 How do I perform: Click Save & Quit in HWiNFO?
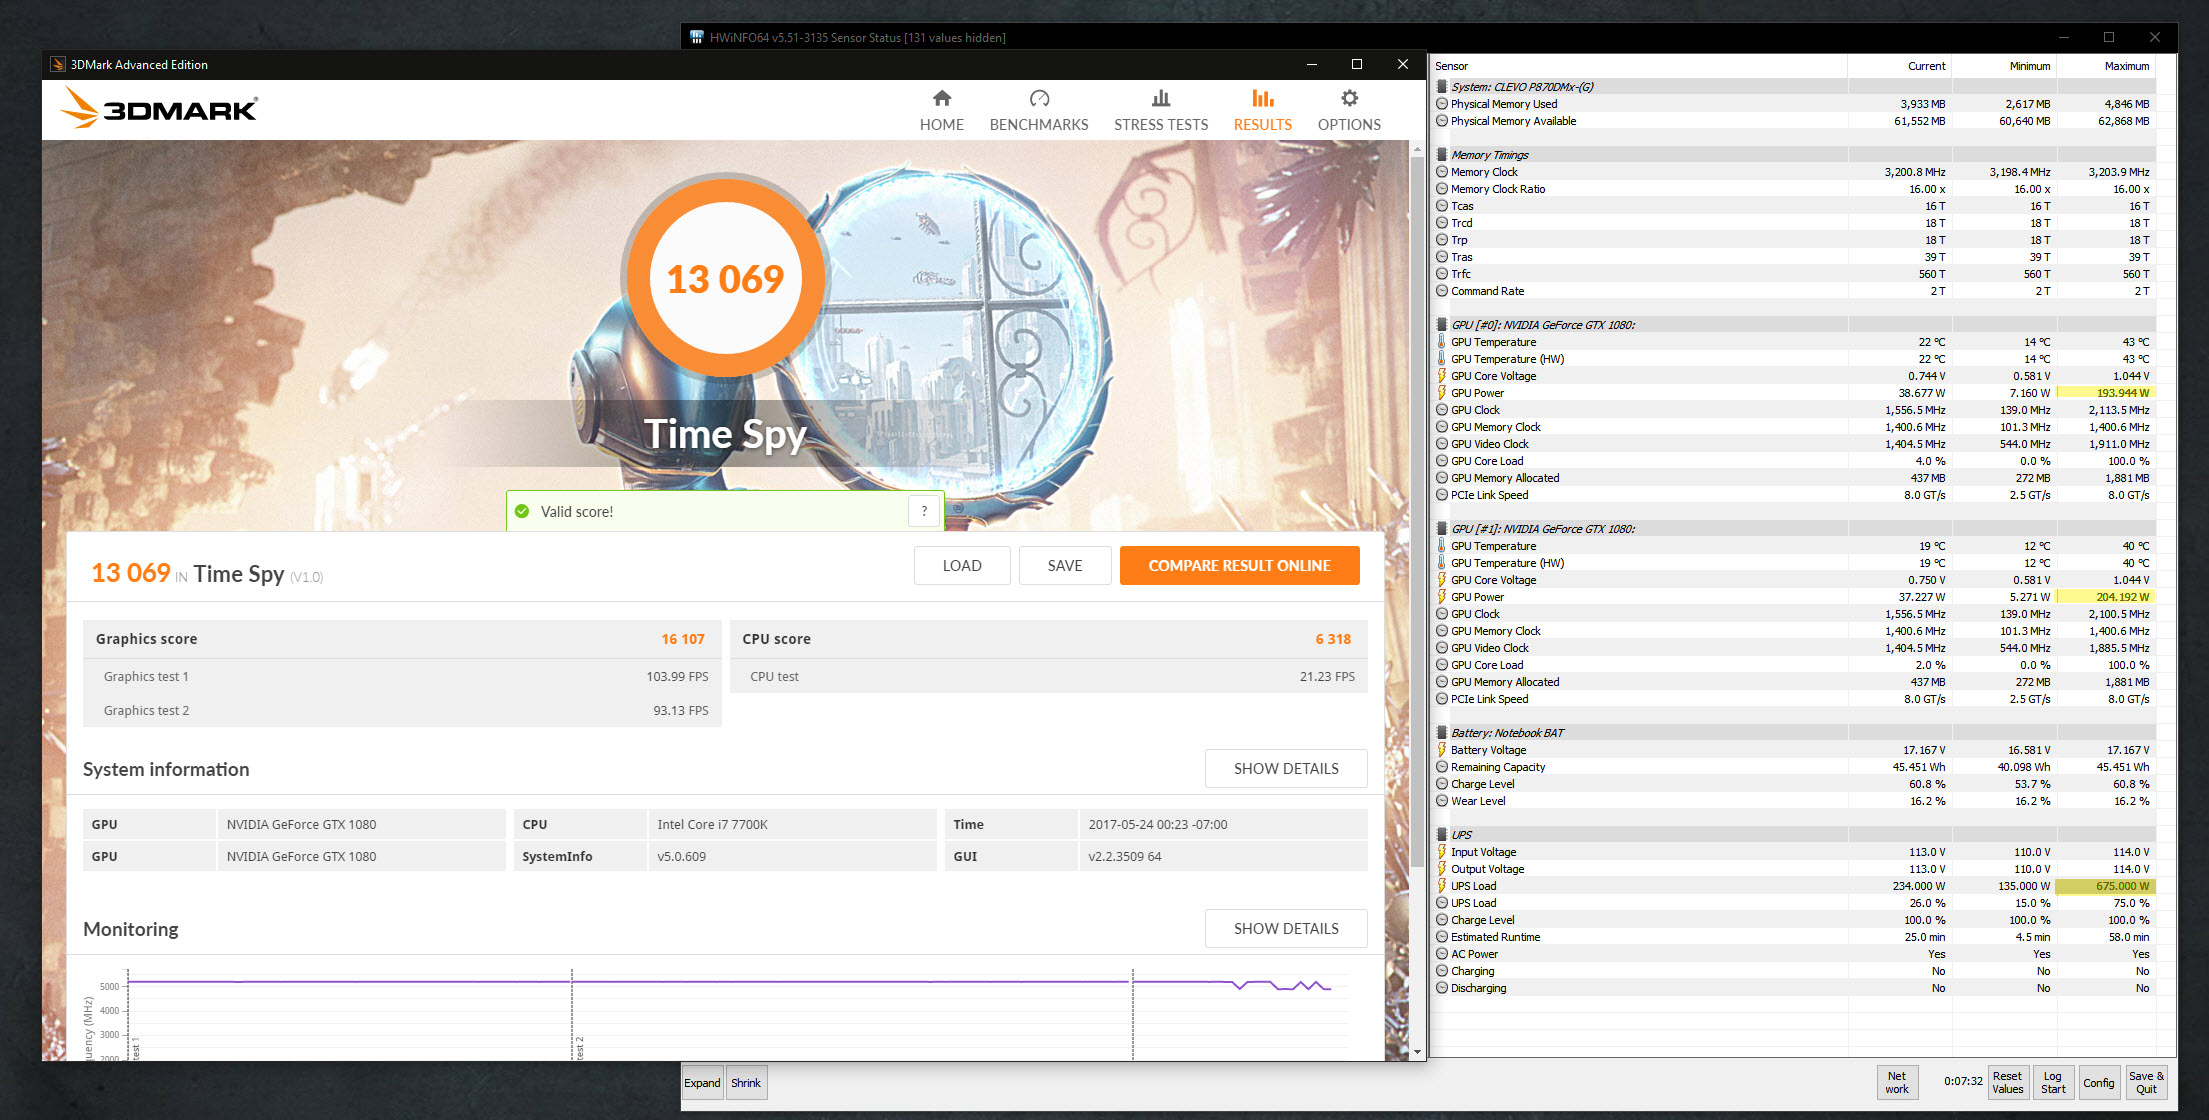coord(2146,1083)
